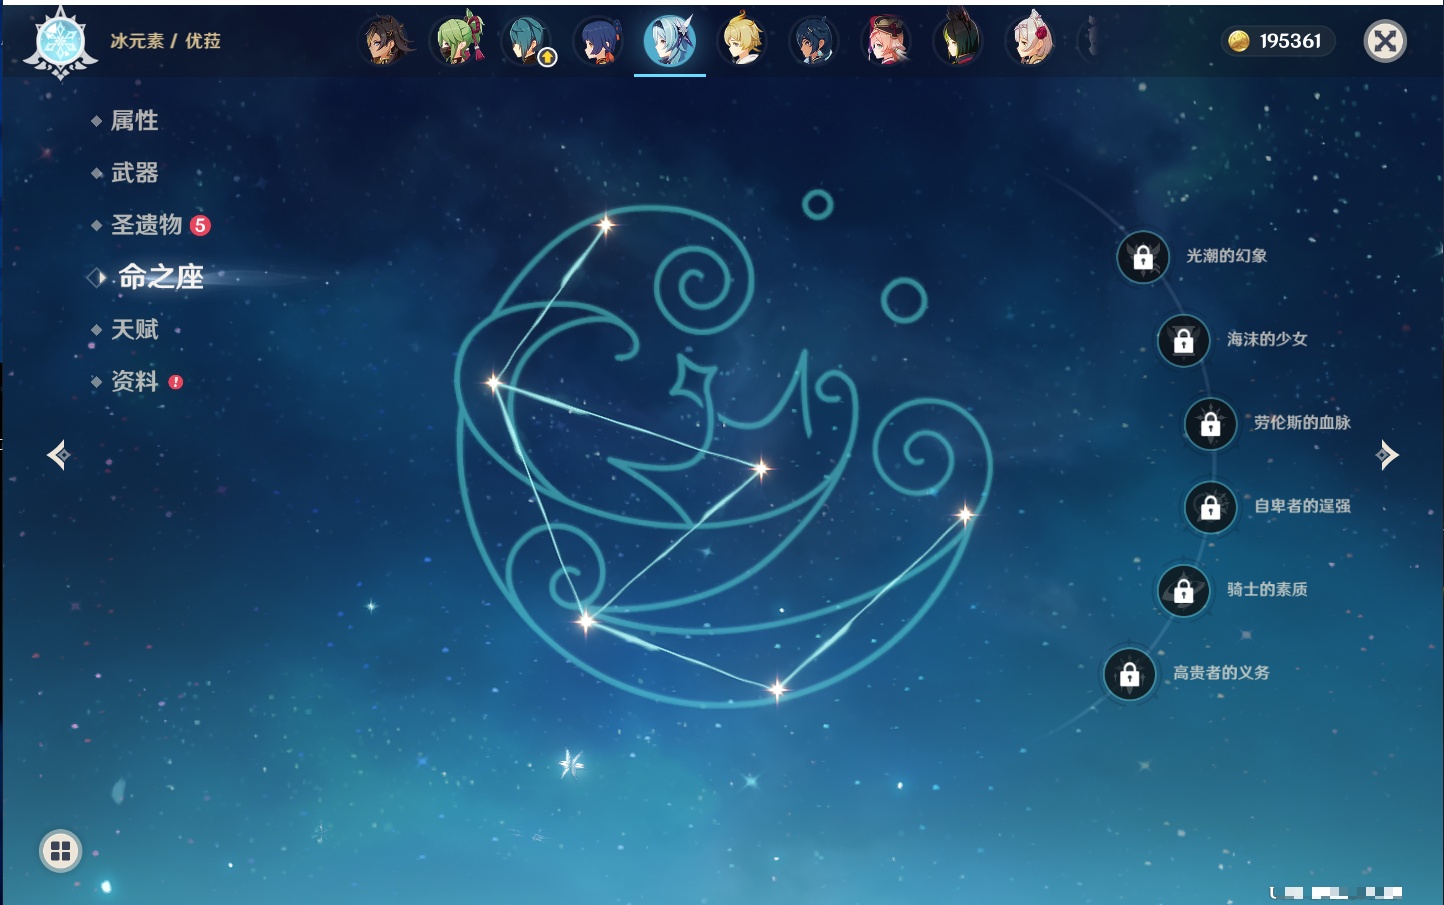Open the 圣遗物 artifacts menu
Viewport: 1444px width, 905px height.
point(146,225)
